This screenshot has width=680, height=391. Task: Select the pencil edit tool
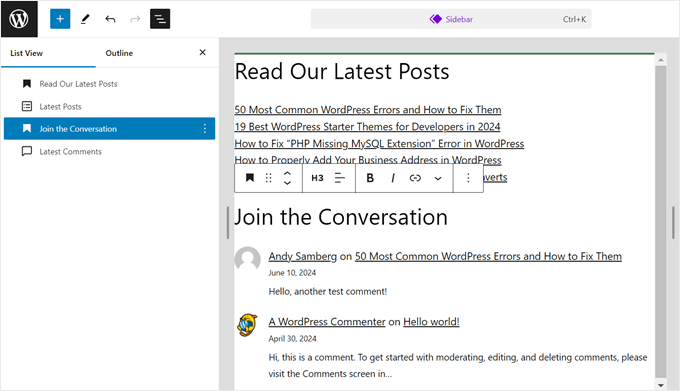[x=85, y=19]
